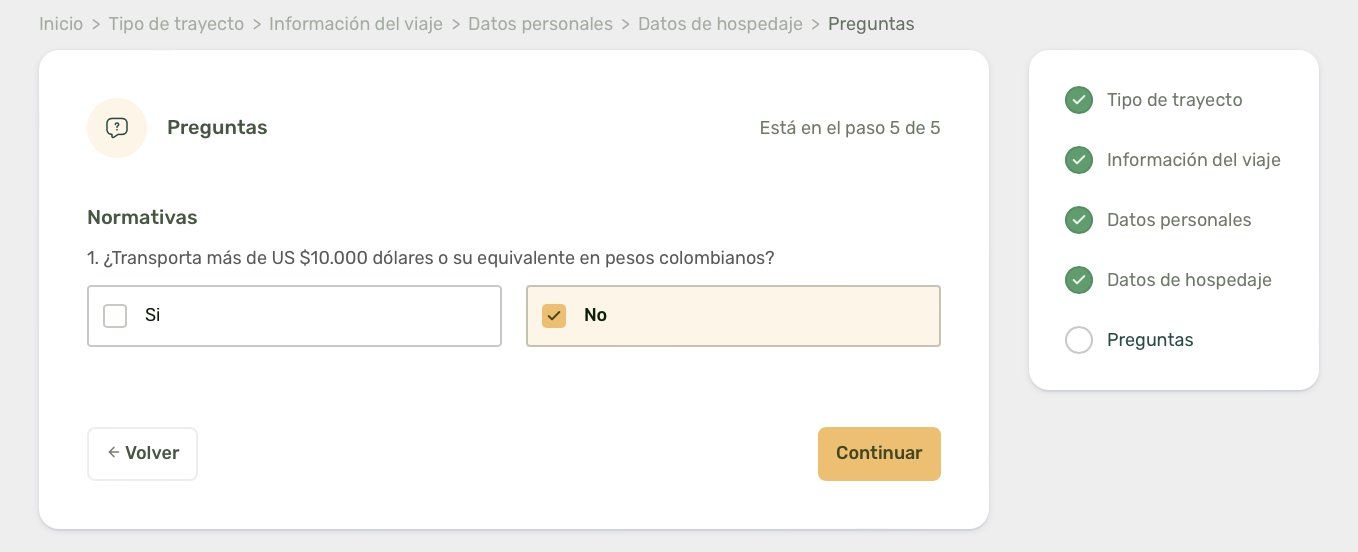Screen dimensions: 1358x552
Task: Click the green check beside Datos personales
Action: 1079,220
